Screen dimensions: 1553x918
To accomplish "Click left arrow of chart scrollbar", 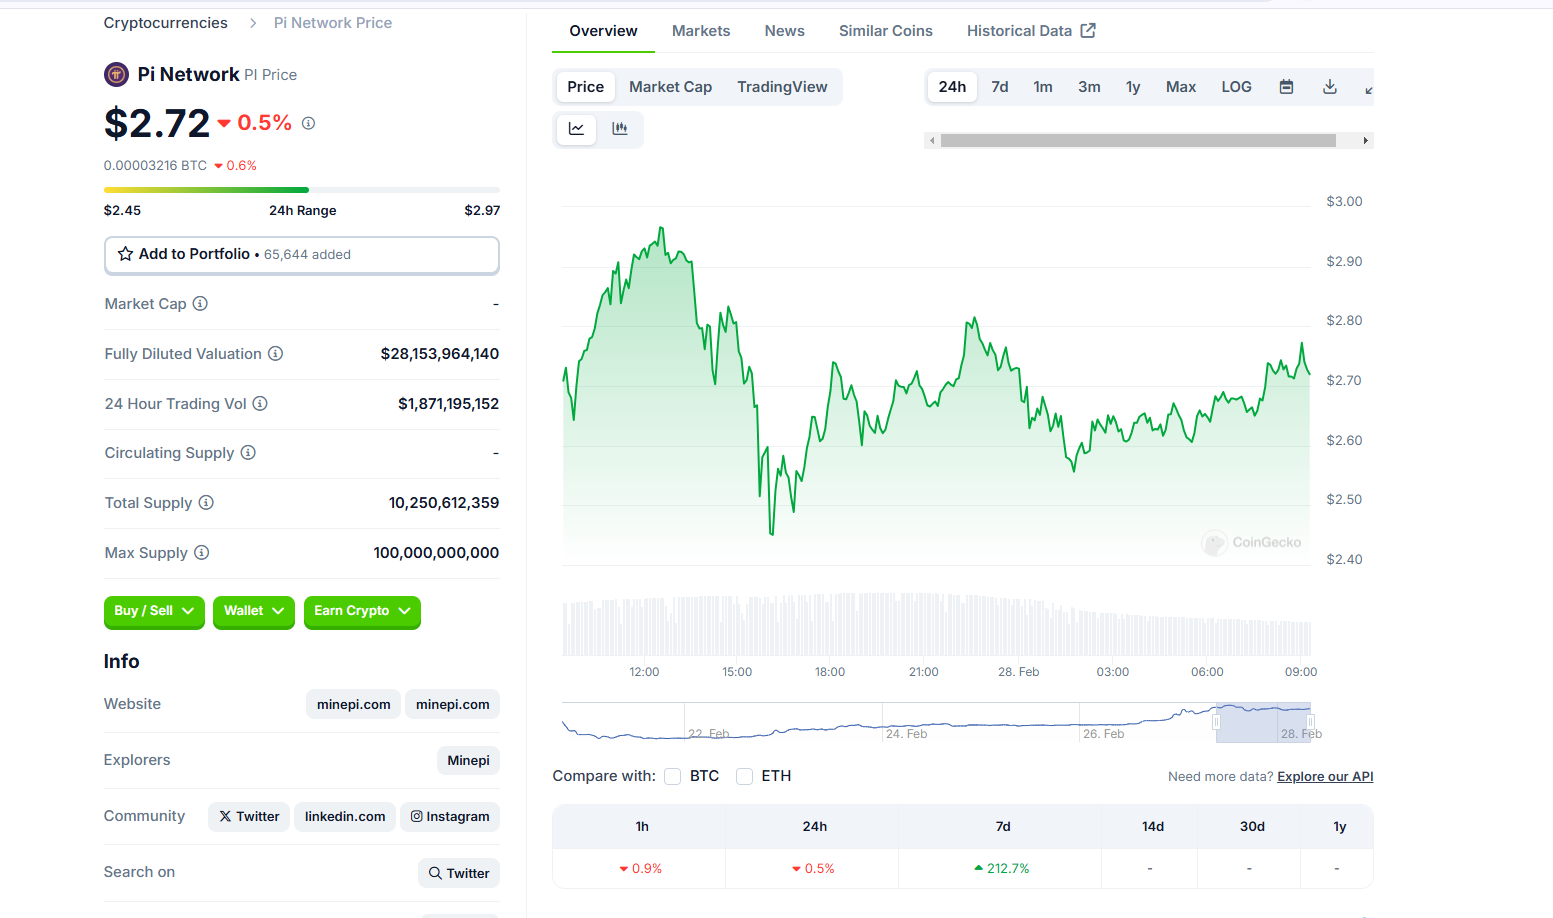I will click(932, 140).
